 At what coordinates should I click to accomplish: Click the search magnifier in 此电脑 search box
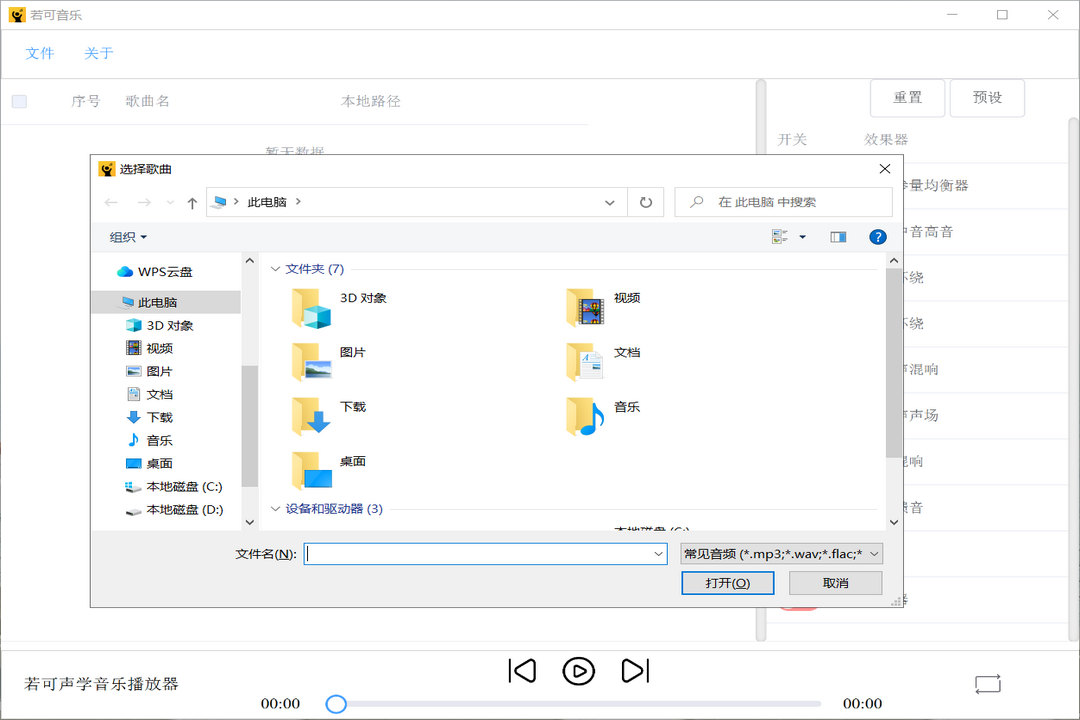tap(694, 201)
